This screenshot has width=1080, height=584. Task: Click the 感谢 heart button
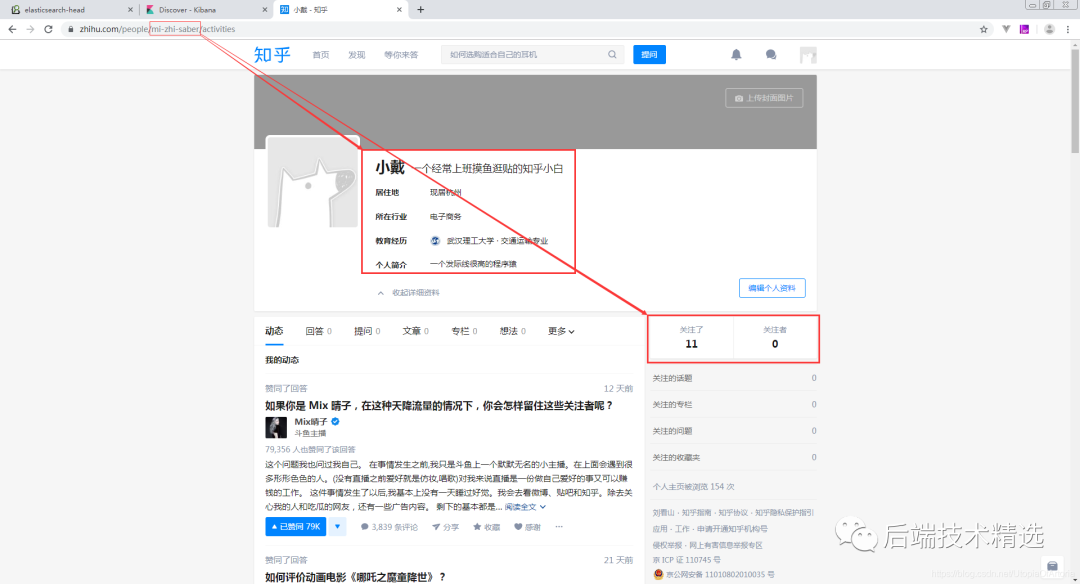pyautogui.click(x=528, y=527)
